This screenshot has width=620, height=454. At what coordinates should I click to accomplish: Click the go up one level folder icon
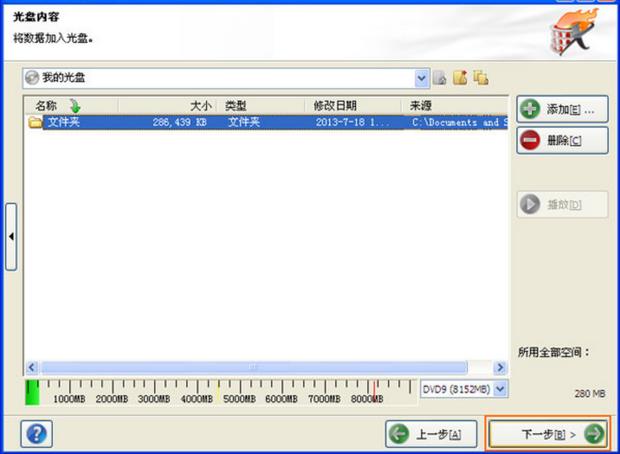pos(440,77)
